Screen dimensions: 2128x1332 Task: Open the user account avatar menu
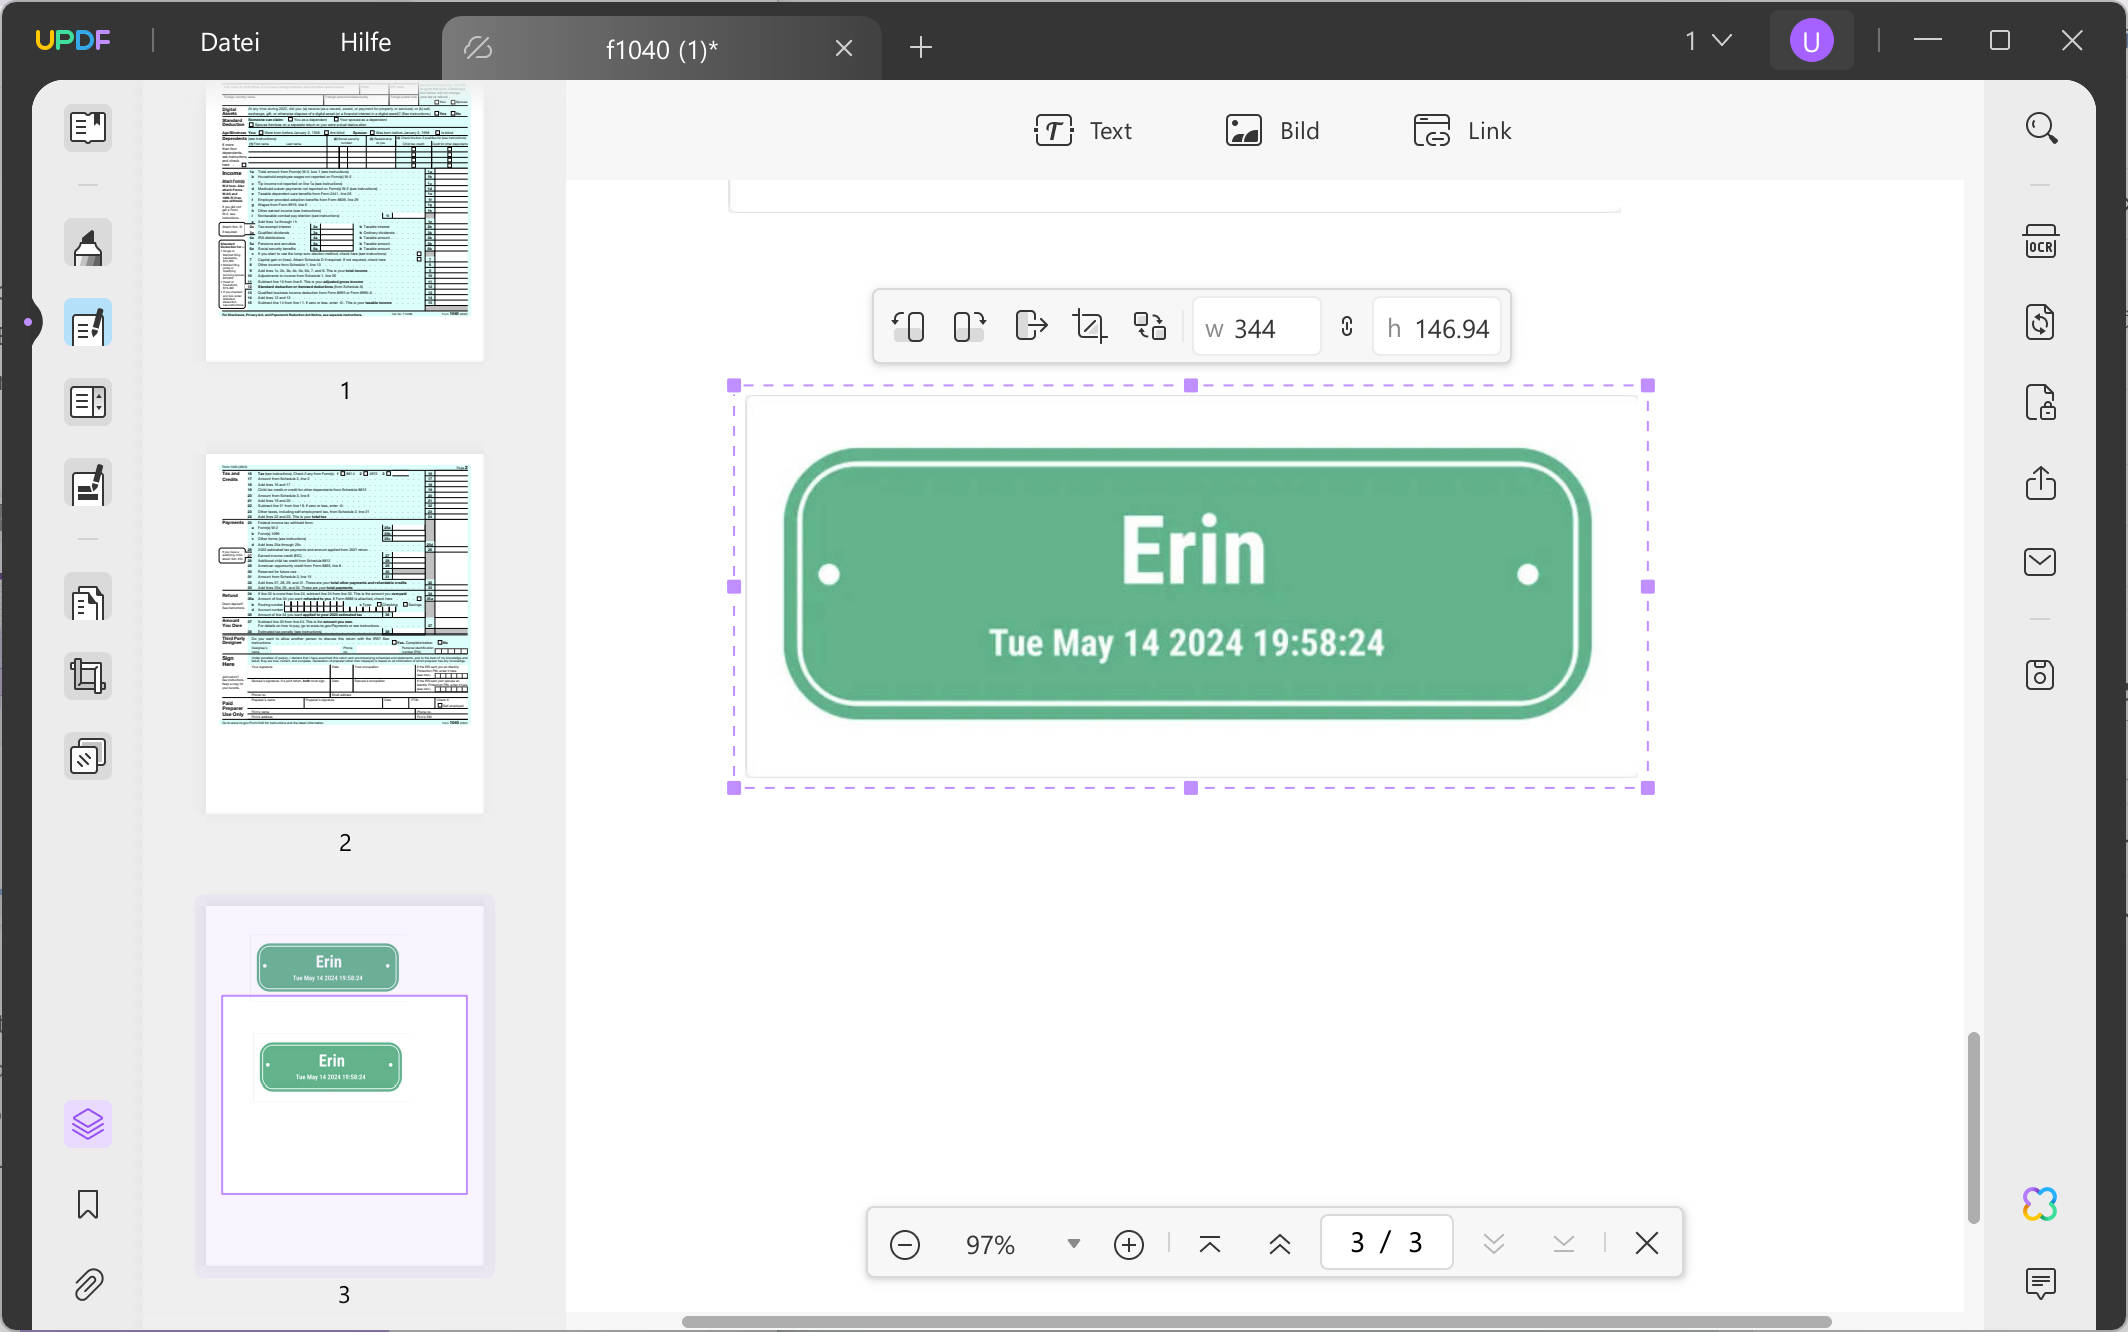pyautogui.click(x=1811, y=41)
